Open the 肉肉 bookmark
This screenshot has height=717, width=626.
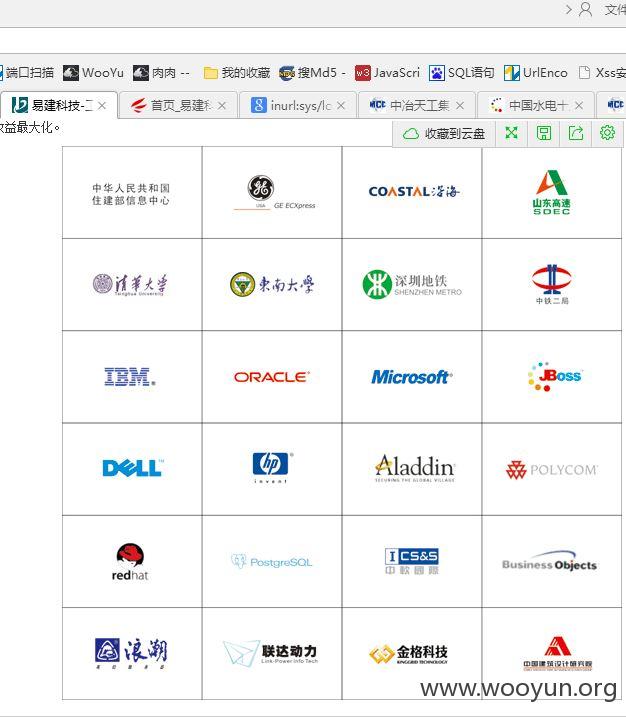coord(161,73)
